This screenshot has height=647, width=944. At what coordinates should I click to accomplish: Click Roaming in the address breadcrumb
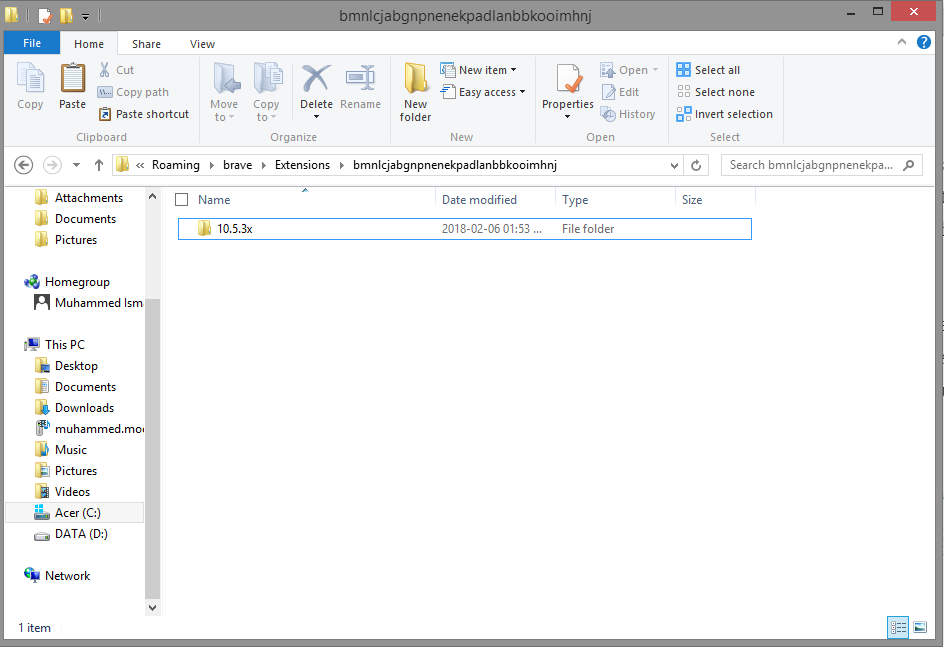click(x=175, y=165)
